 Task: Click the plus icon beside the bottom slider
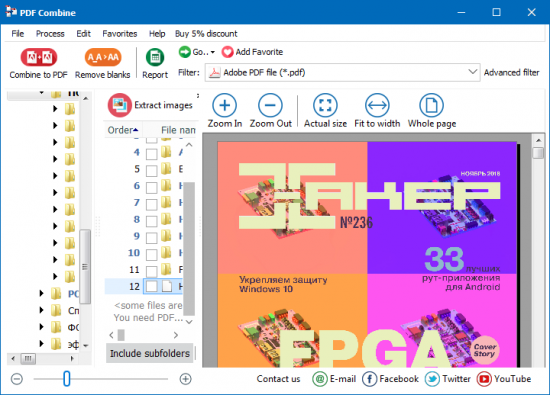click(185, 379)
